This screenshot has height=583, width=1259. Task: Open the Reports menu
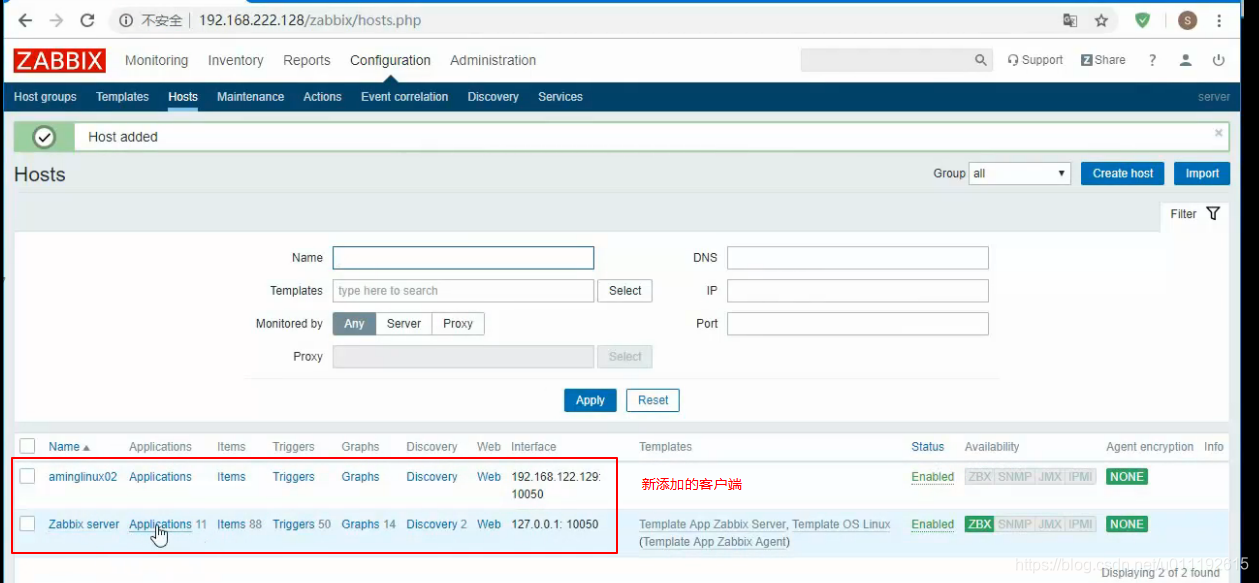pyautogui.click(x=307, y=60)
